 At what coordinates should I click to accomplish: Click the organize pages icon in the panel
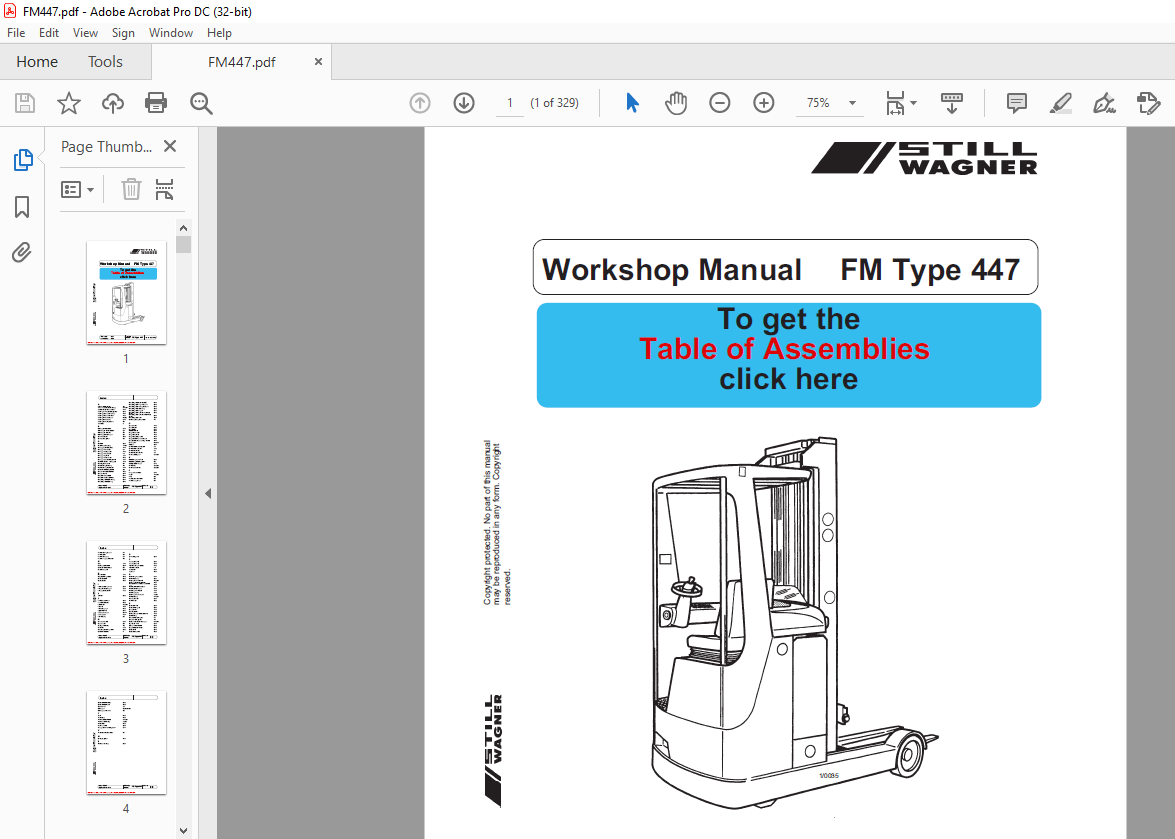point(164,190)
